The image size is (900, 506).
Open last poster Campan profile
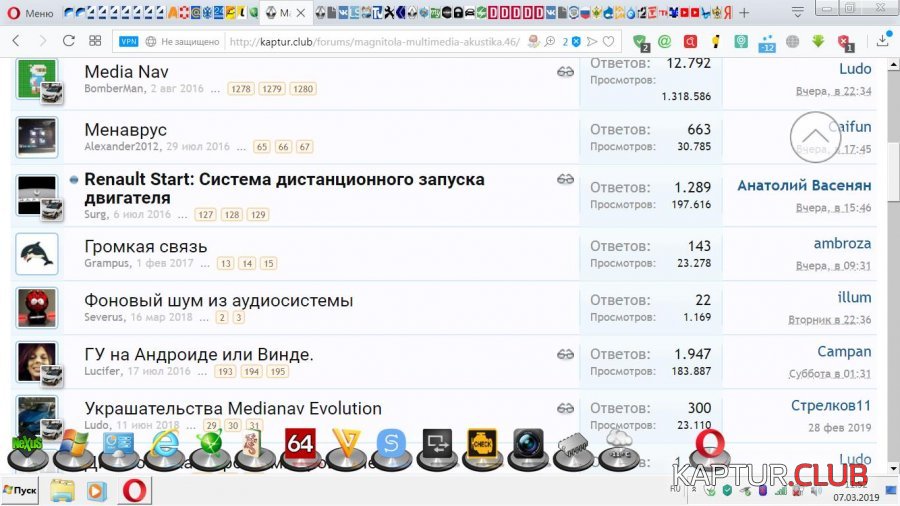click(844, 352)
